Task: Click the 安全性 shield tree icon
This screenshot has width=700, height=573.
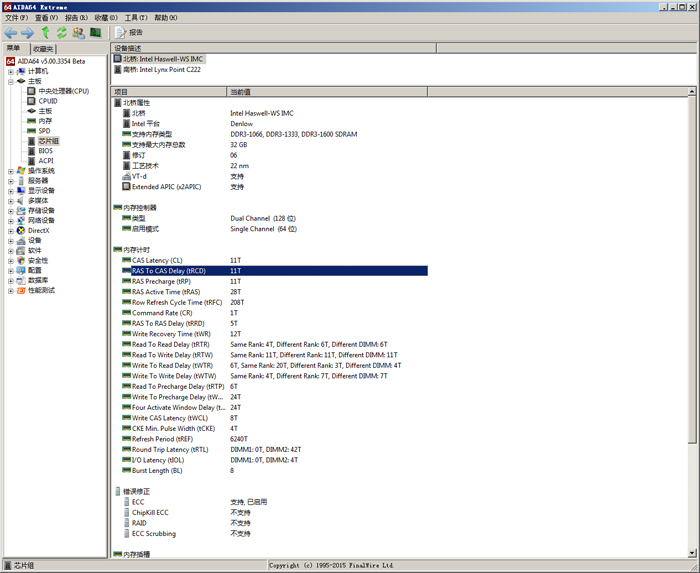Action: pyautogui.click(x=21, y=261)
